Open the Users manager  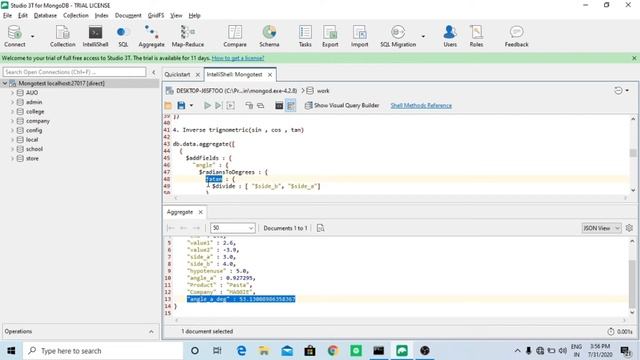click(x=450, y=36)
